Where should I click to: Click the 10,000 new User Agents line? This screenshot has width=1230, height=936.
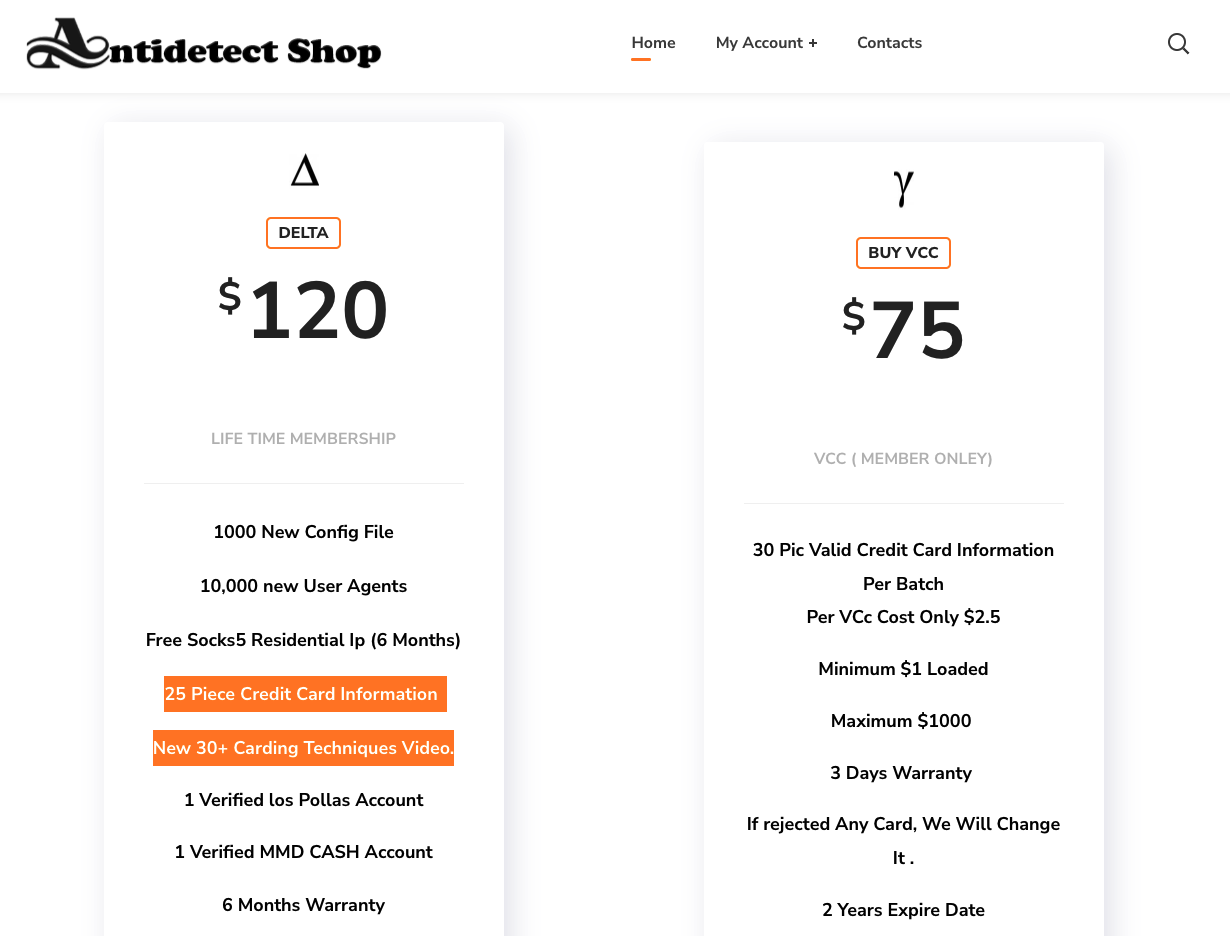[x=303, y=586]
